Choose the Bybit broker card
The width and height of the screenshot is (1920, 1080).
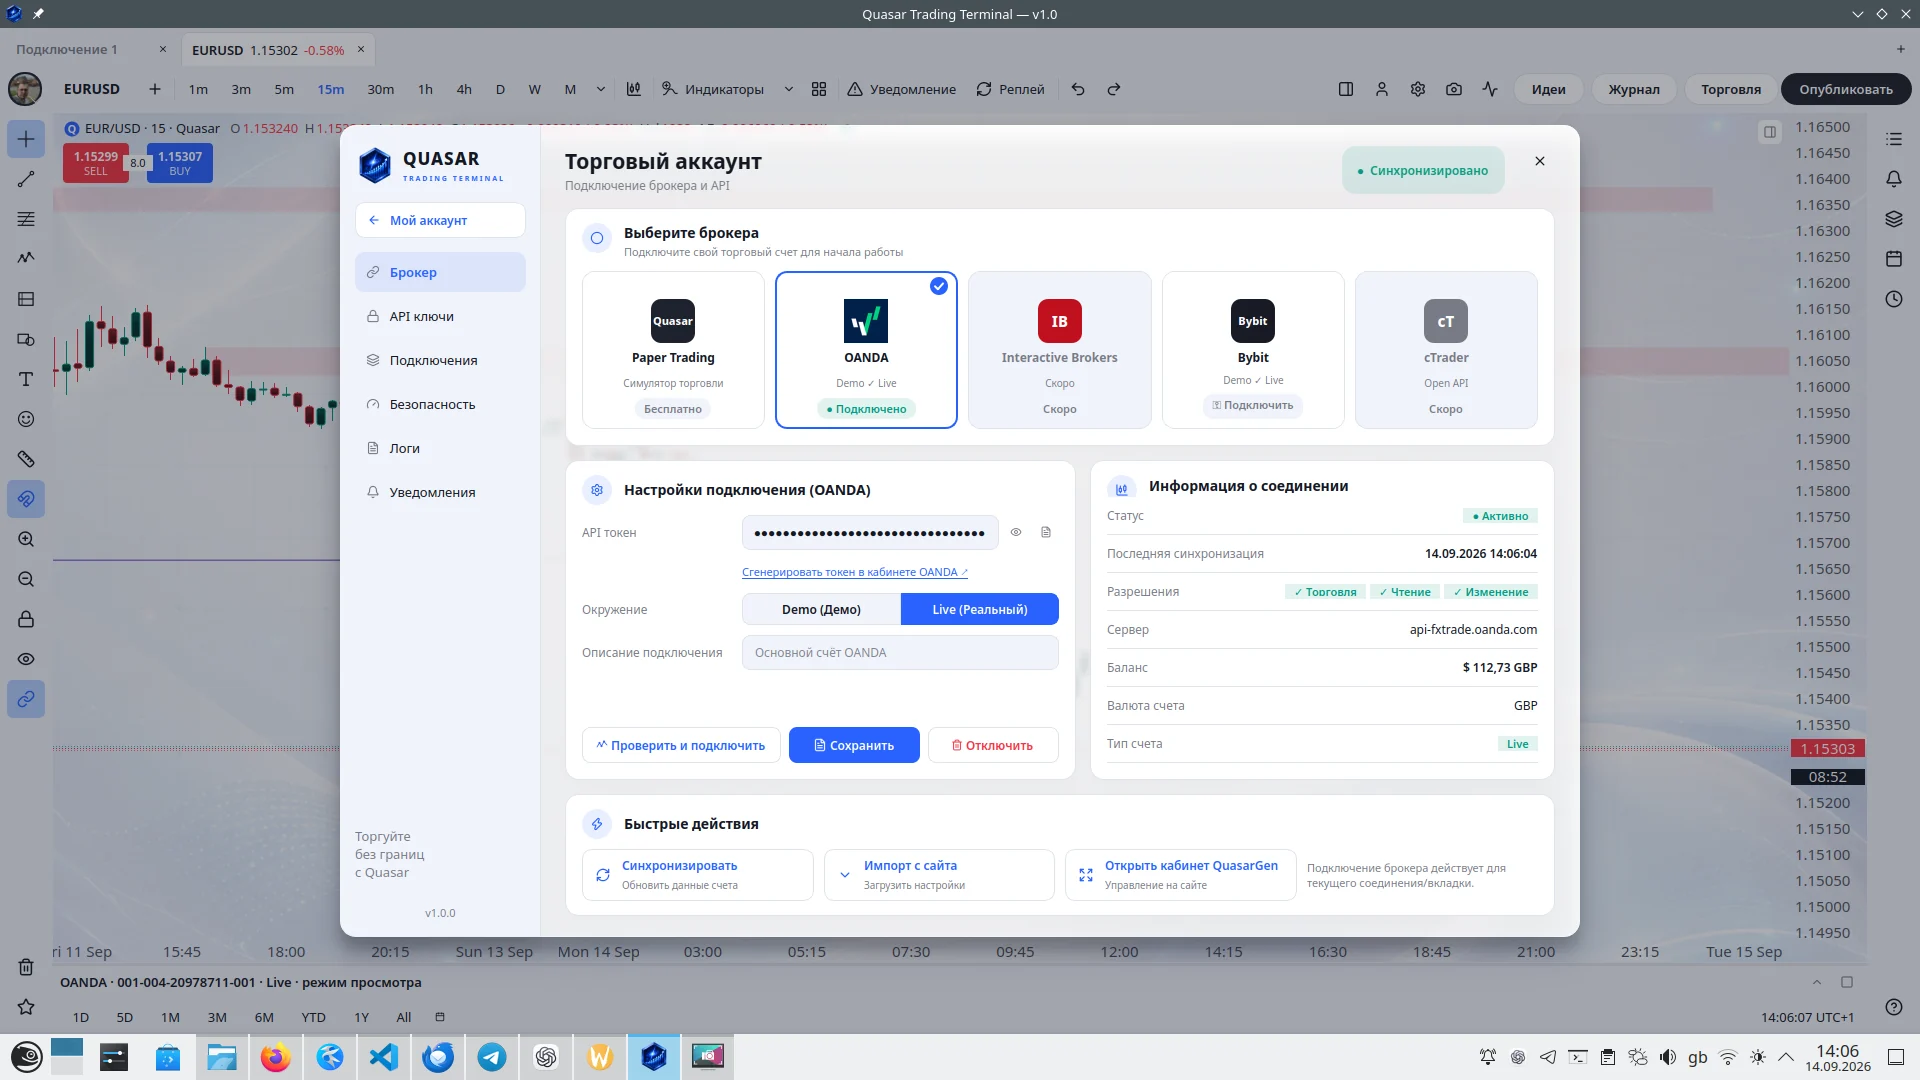[x=1253, y=350]
